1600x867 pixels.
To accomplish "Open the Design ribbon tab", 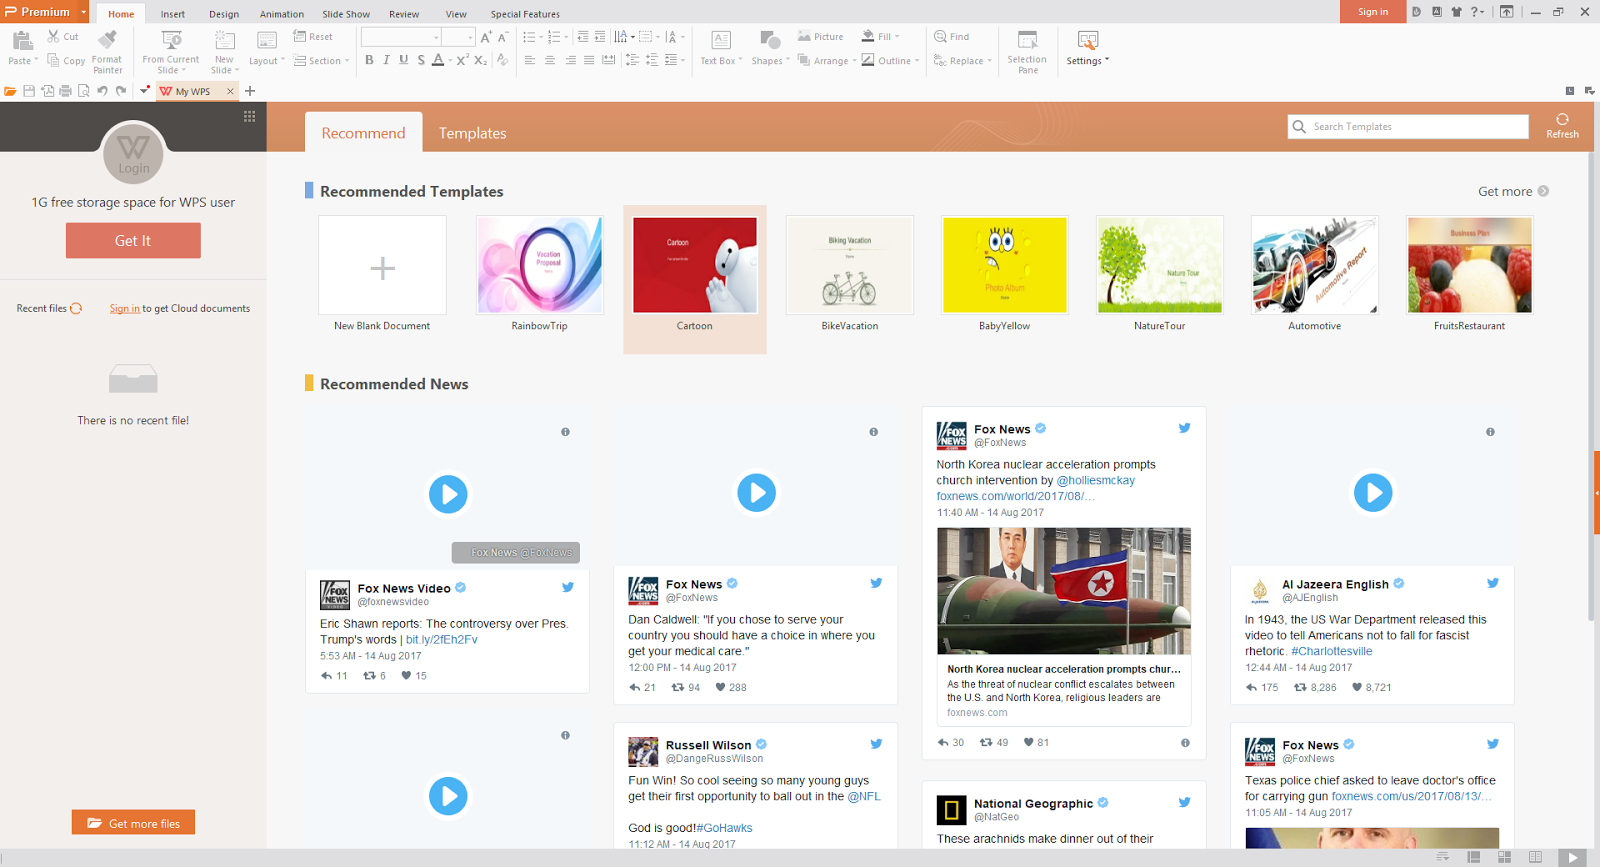I will (x=224, y=14).
